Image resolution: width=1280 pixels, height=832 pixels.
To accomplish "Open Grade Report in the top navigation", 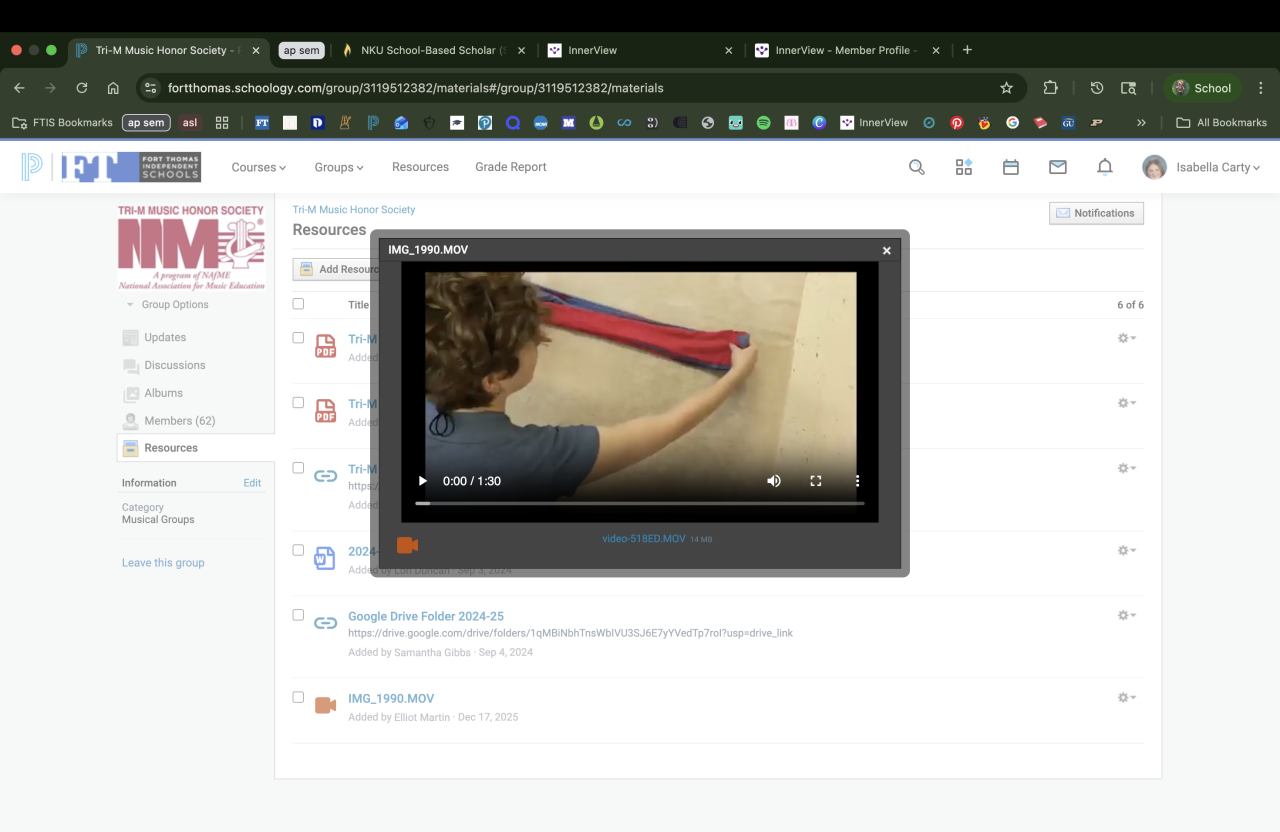I will coord(510,167).
